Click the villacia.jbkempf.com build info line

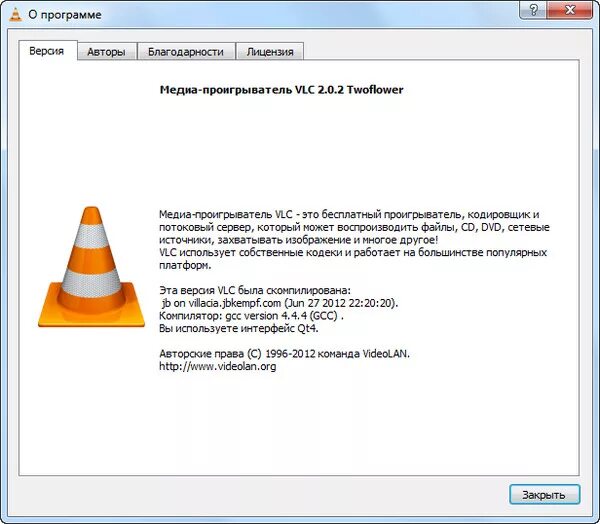coord(280,303)
